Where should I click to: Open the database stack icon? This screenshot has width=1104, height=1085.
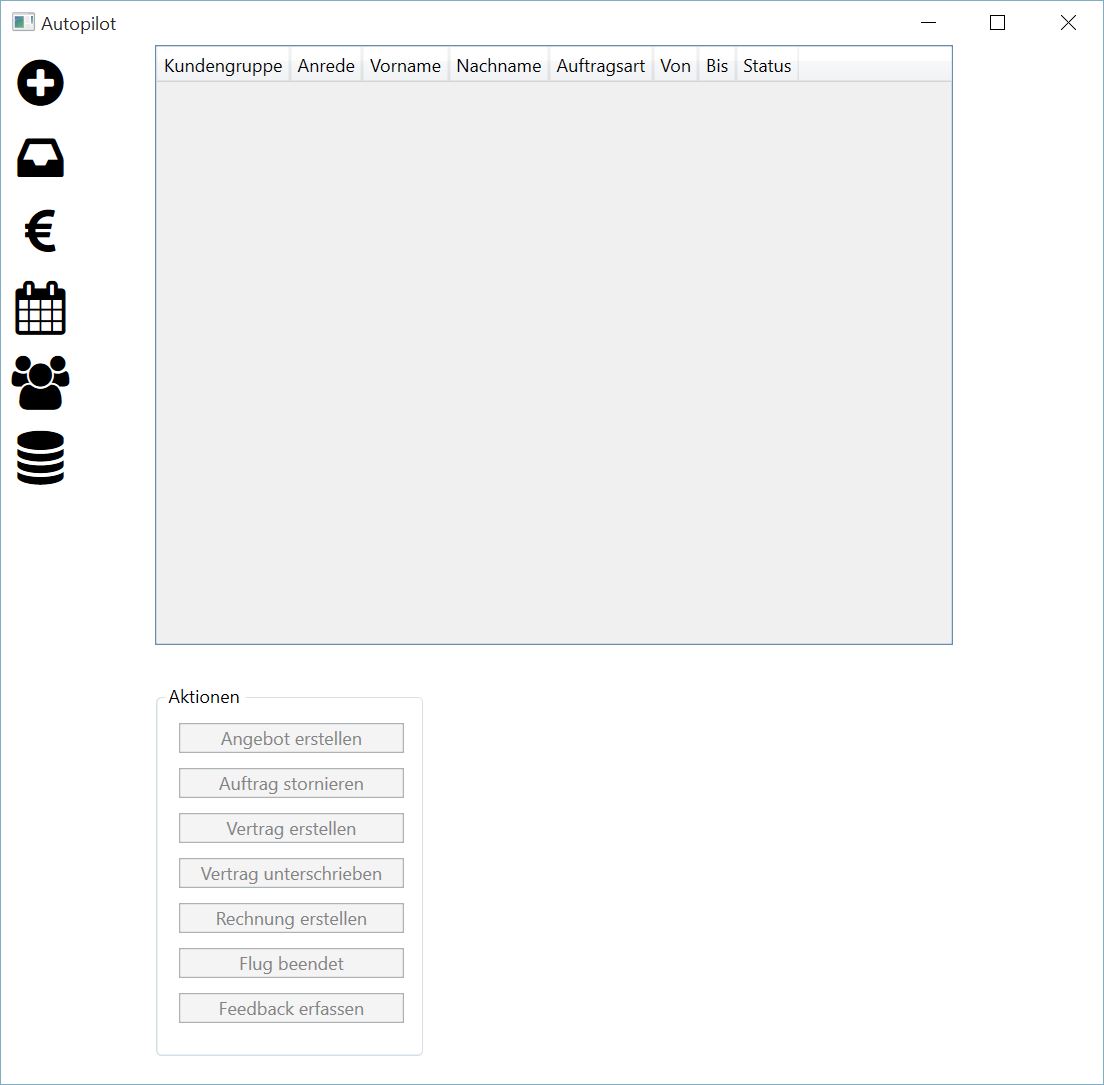pyautogui.click(x=40, y=458)
